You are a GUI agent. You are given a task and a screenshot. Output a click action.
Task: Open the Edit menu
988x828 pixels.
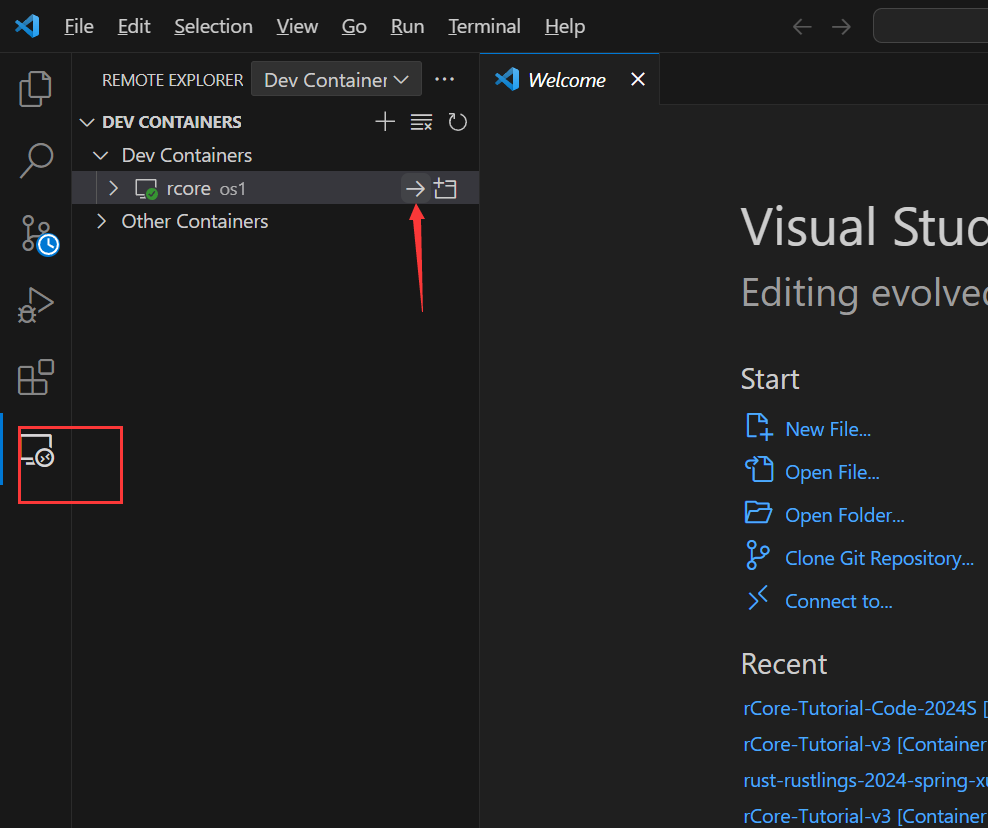[134, 26]
